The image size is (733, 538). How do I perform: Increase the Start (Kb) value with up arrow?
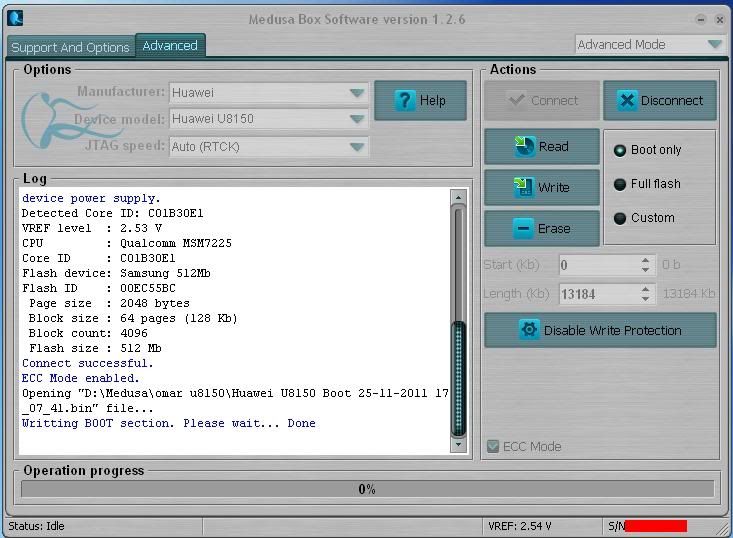pyautogui.click(x=646, y=260)
